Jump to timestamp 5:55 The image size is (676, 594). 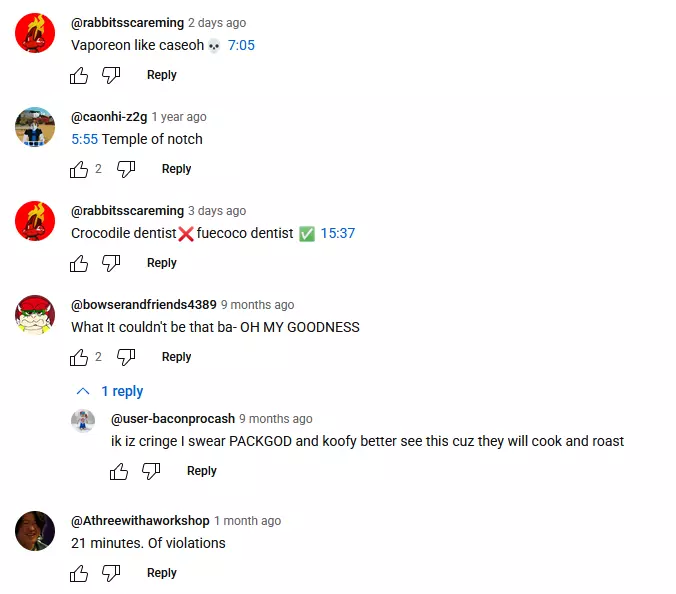(84, 139)
